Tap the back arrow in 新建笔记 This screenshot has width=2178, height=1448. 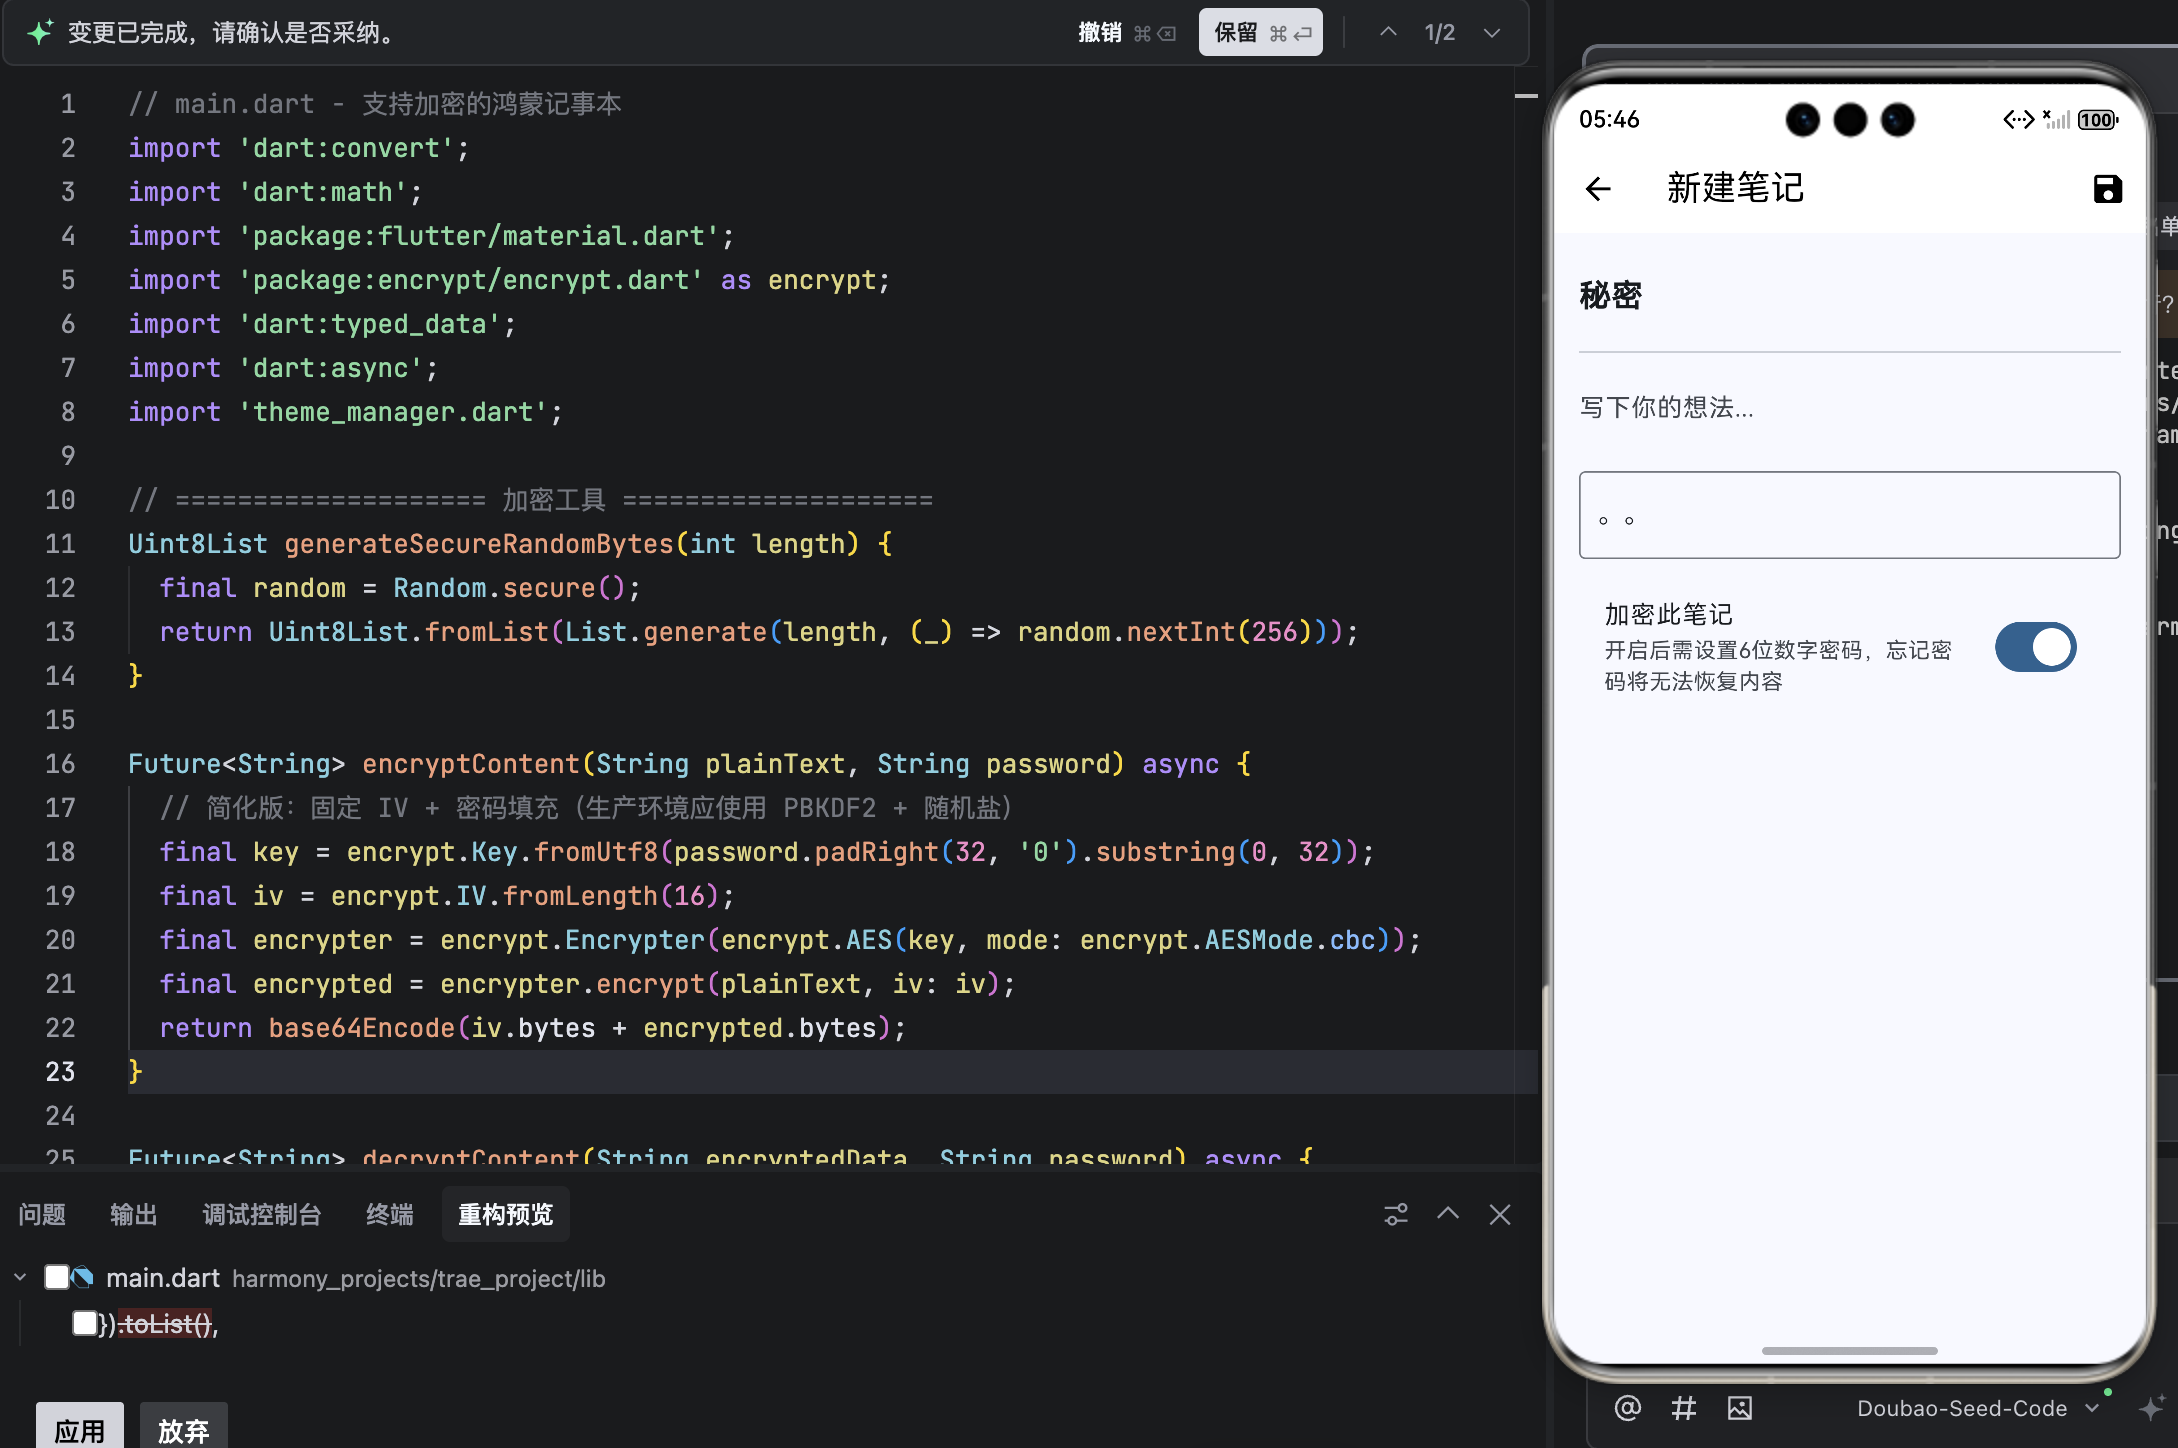[1598, 189]
